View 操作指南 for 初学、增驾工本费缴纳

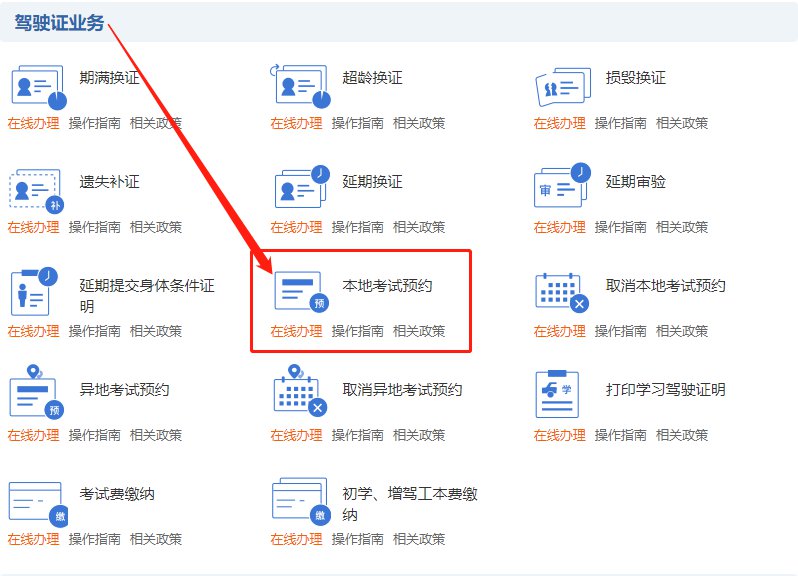tap(358, 539)
